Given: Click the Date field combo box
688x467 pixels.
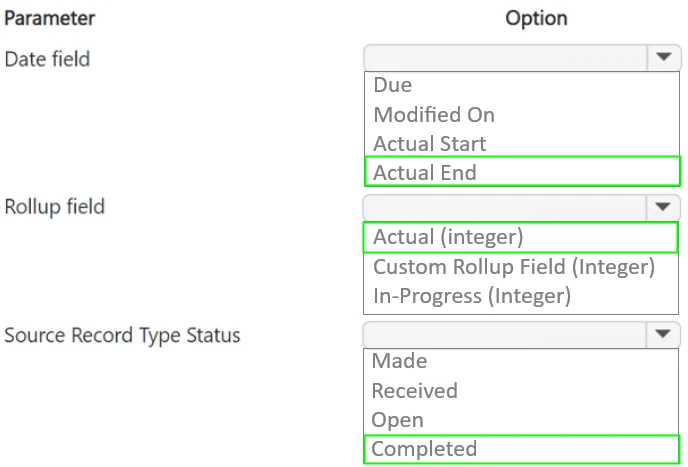Looking at the screenshot, I should coord(506,58).
